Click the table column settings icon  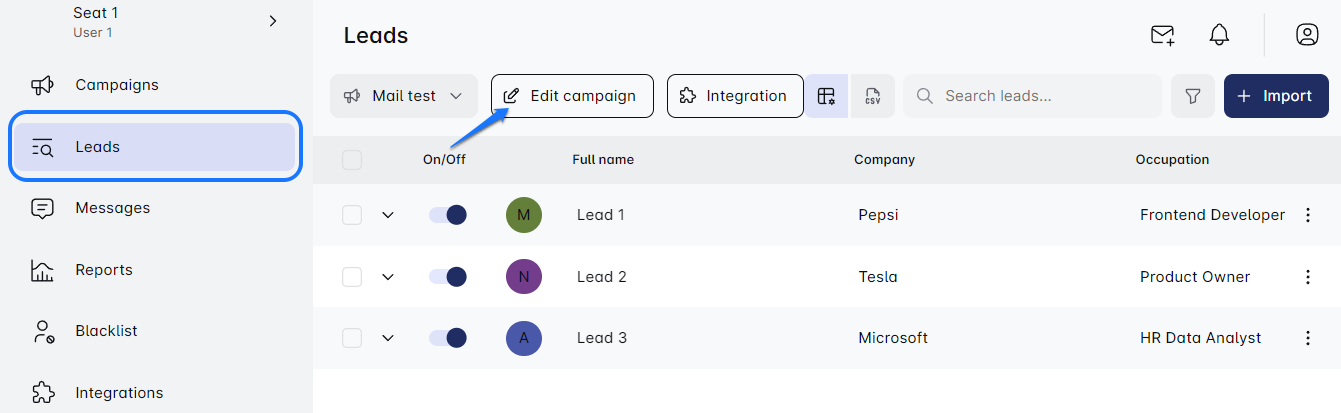pyautogui.click(x=826, y=96)
